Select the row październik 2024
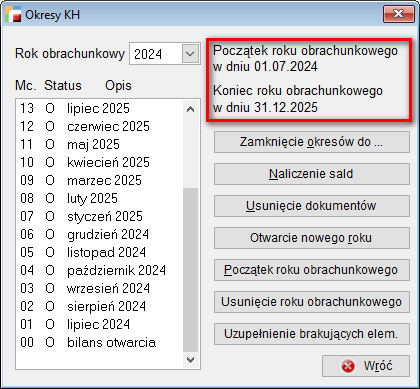420x389 pixels. coord(100,270)
